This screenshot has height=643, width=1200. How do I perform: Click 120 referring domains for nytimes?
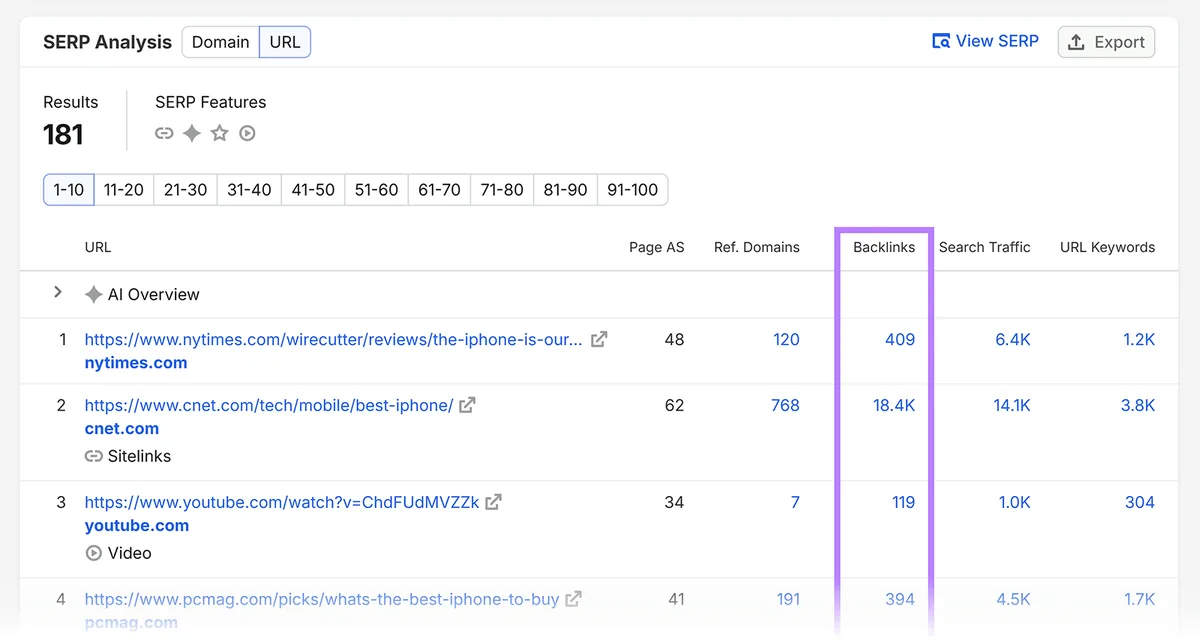point(787,339)
